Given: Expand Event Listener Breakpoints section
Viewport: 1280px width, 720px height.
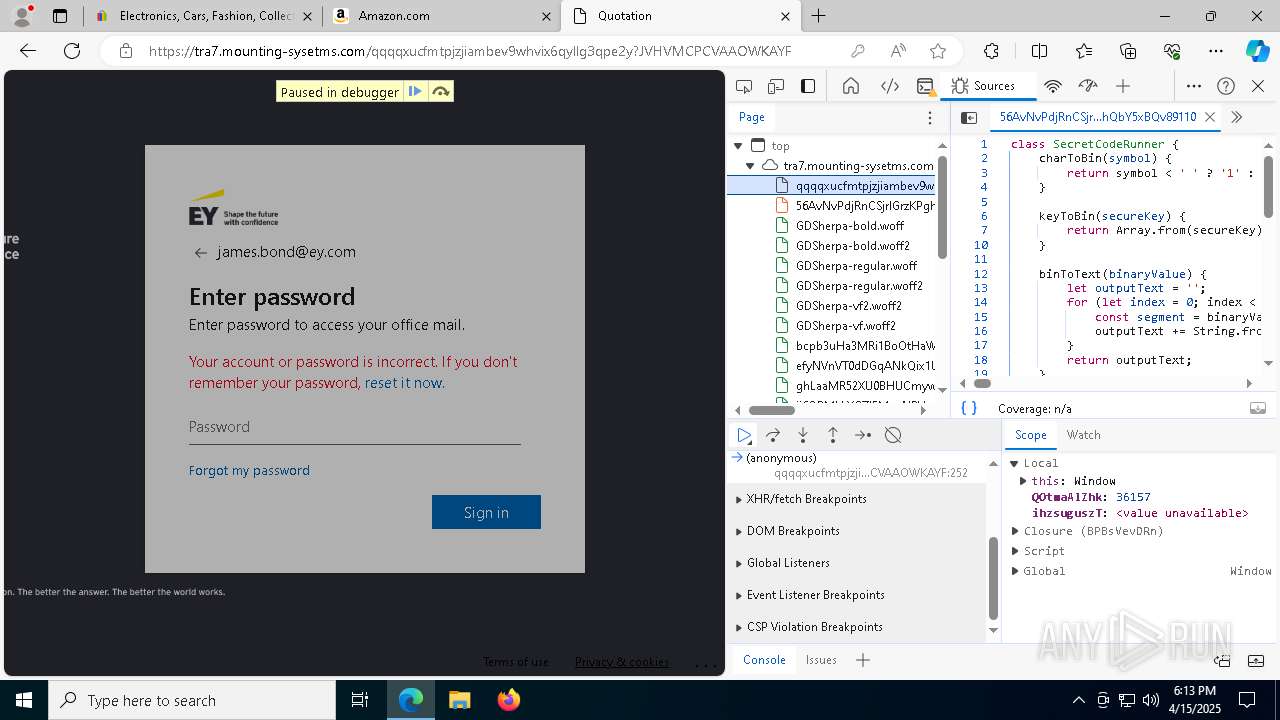Looking at the screenshot, I should [739, 595].
